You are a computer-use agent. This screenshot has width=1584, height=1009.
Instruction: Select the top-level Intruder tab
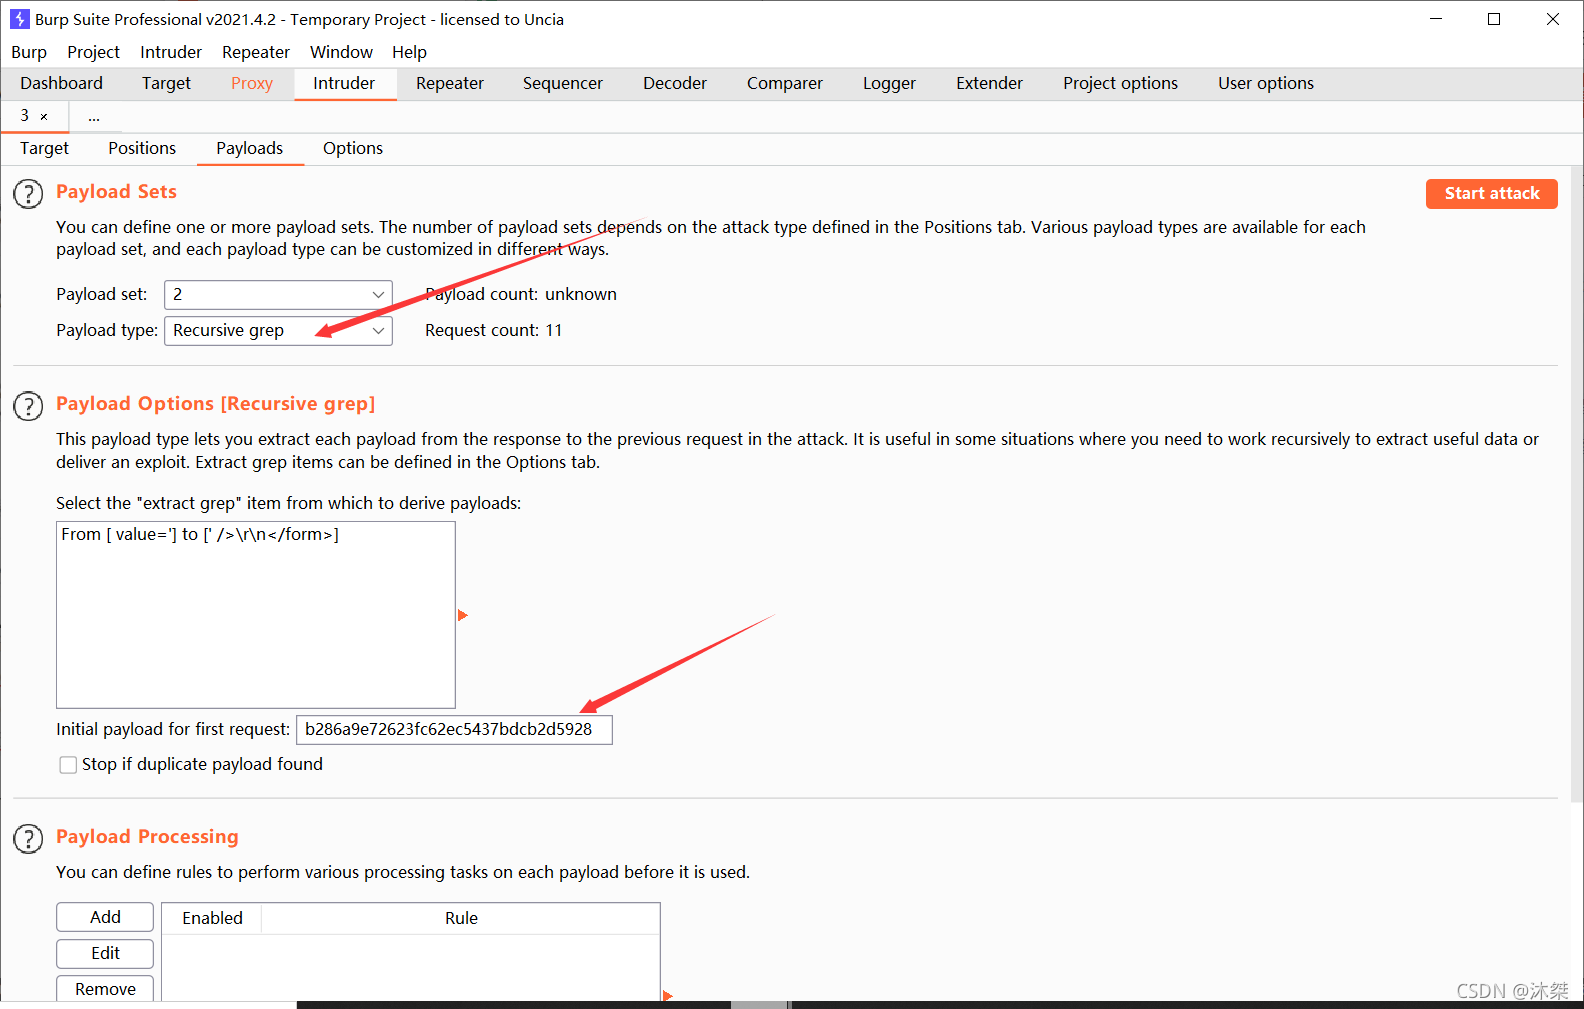coord(344,84)
